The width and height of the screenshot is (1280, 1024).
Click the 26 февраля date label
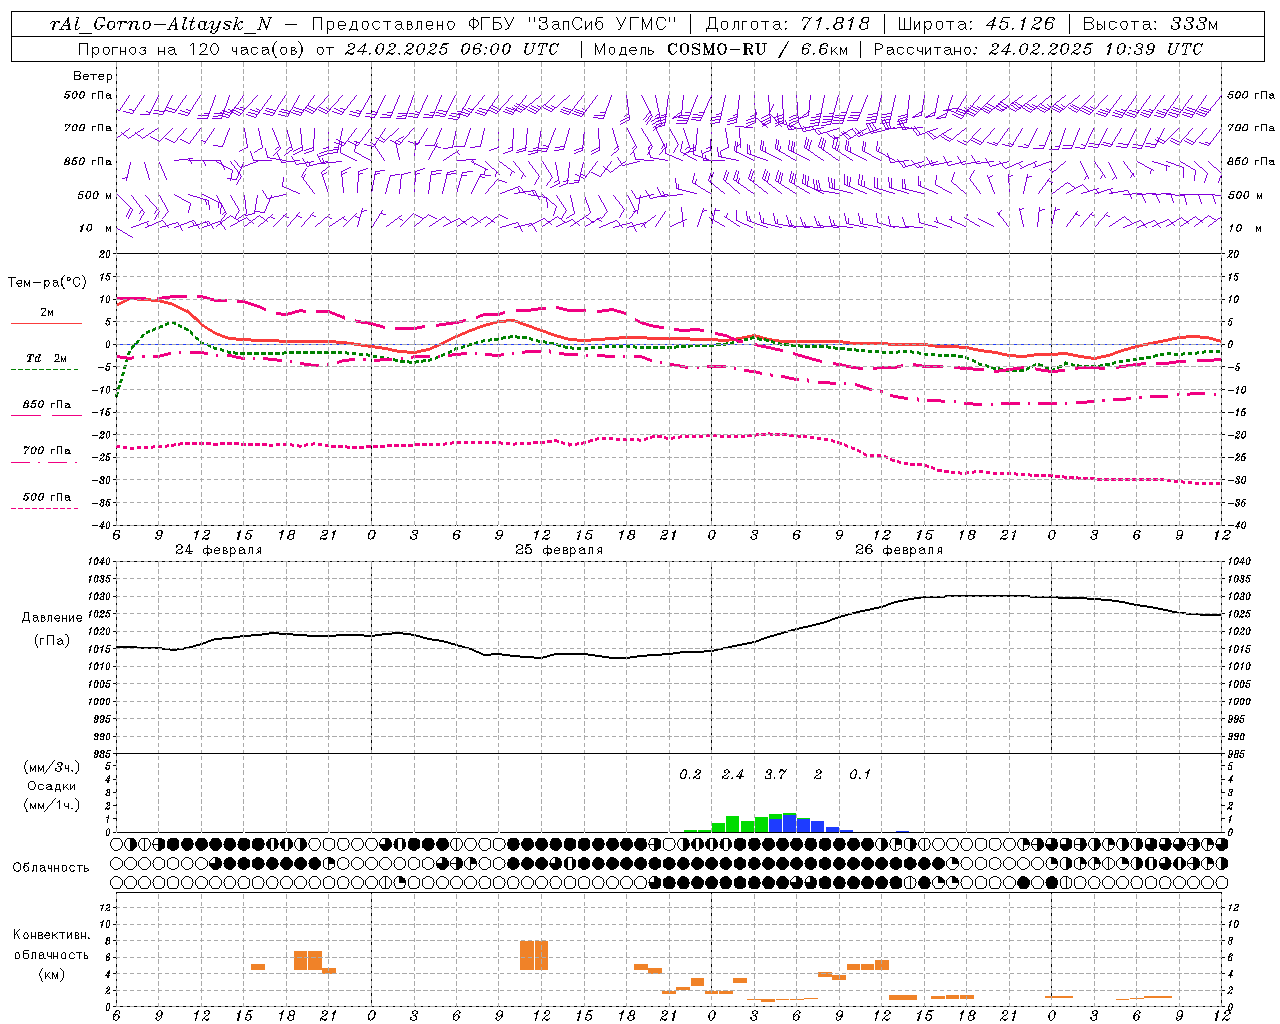(899, 550)
